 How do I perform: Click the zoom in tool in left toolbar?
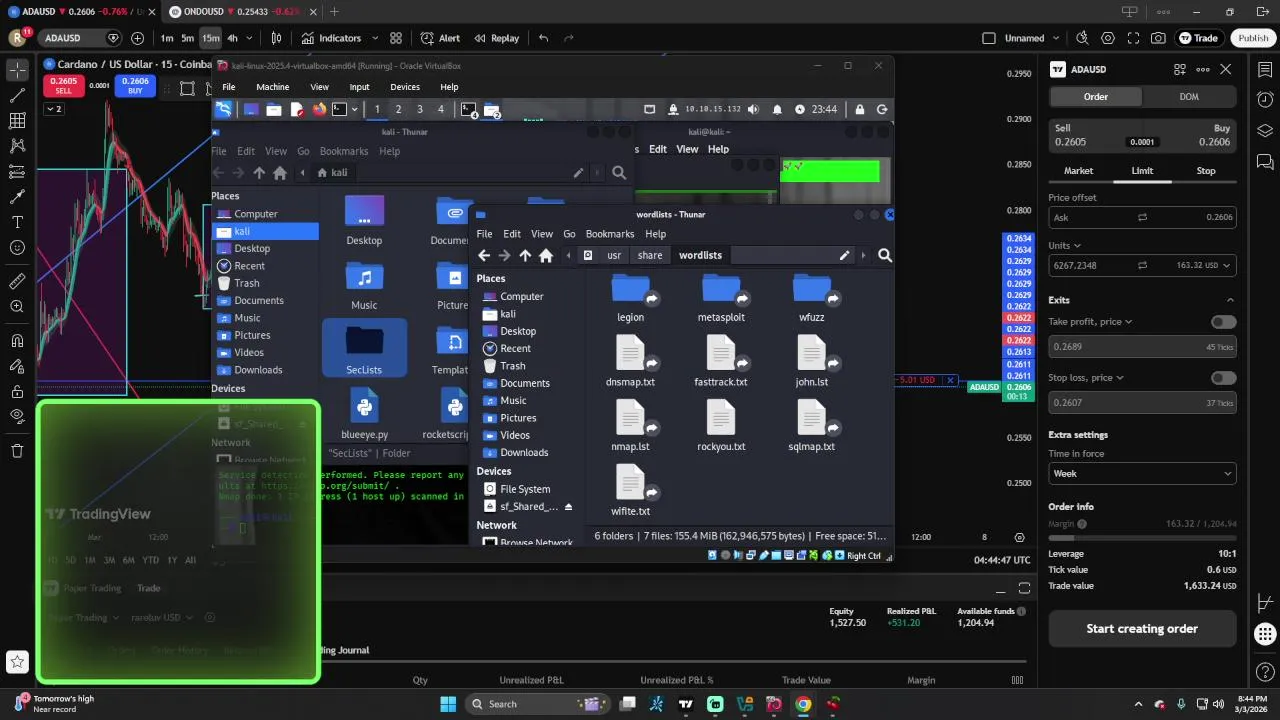(x=17, y=306)
